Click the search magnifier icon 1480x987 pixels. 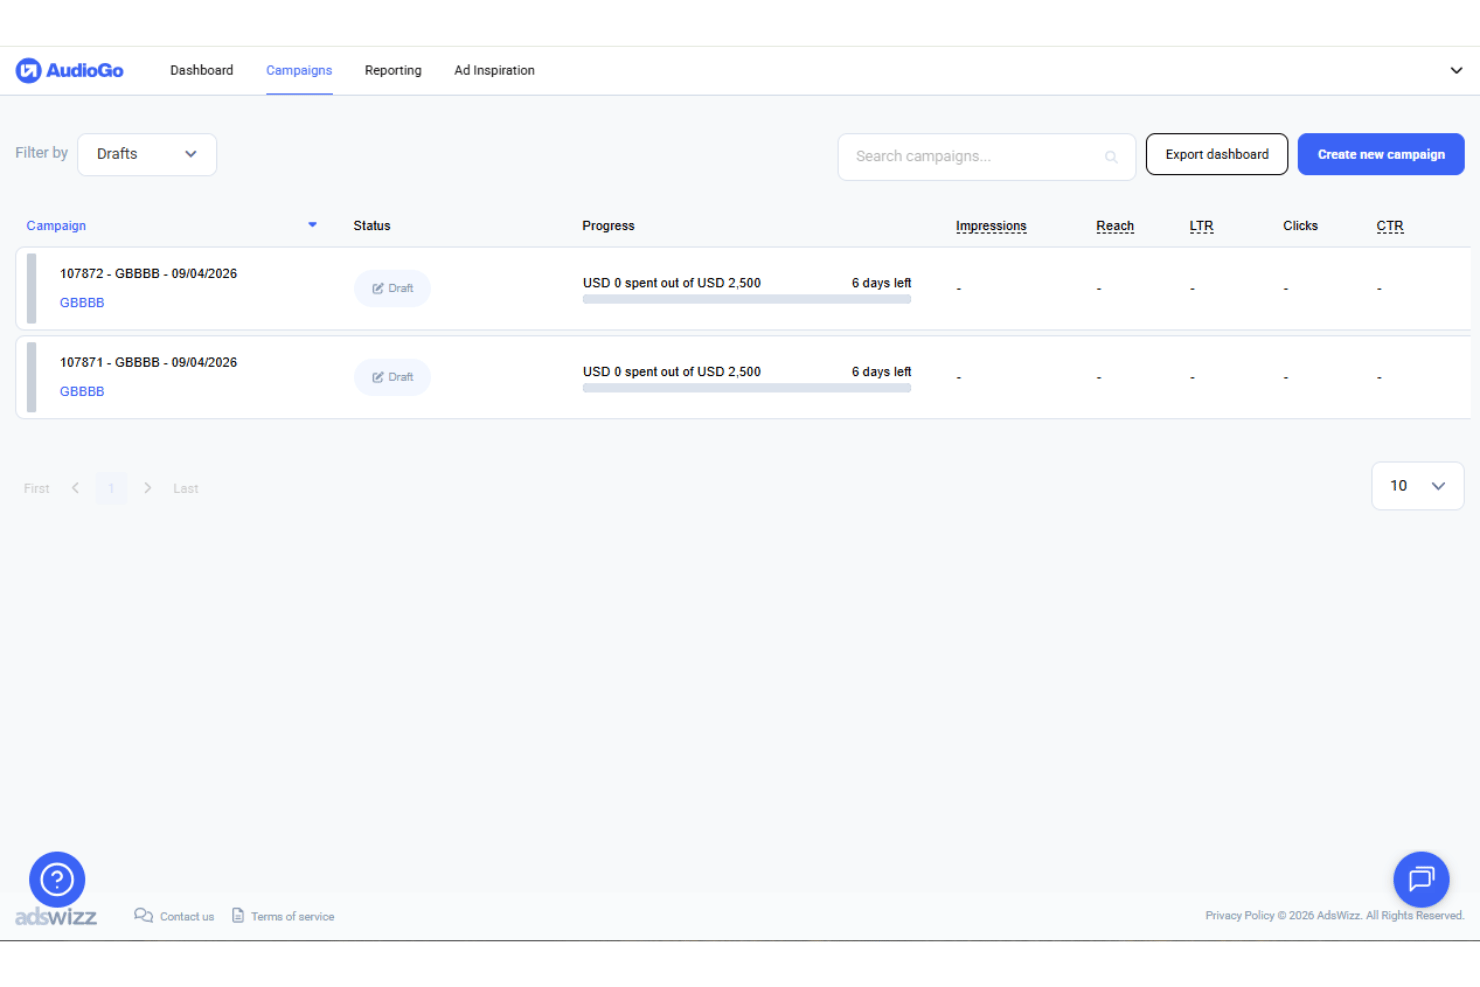1111,157
